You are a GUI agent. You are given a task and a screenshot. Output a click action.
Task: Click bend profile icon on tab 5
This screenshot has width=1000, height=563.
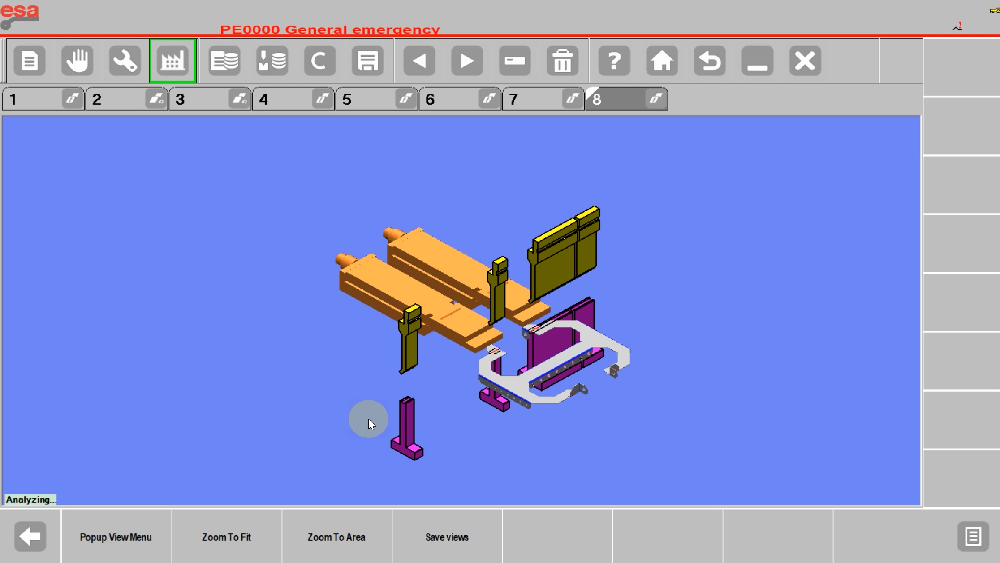tap(406, 99)
